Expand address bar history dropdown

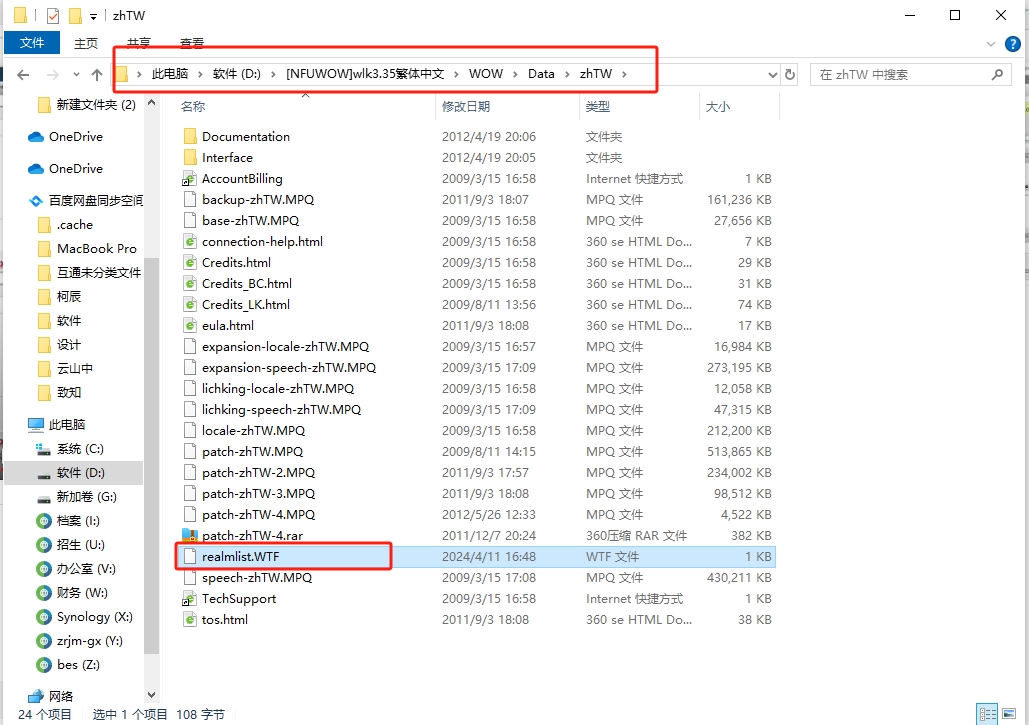click(772, 75)
